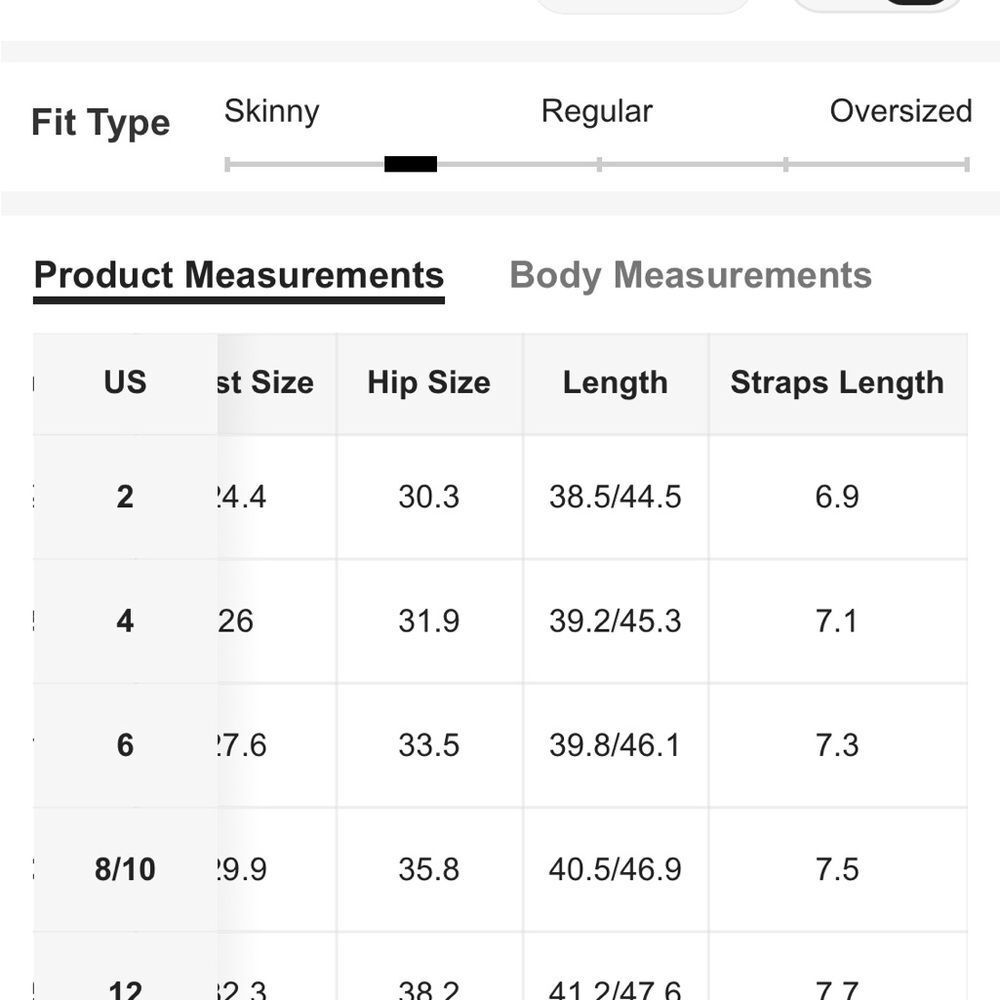Select the US size 2 row
Image resolution: width=1000 pixels, height=1000 pixels.
click(x=125, y=497)
